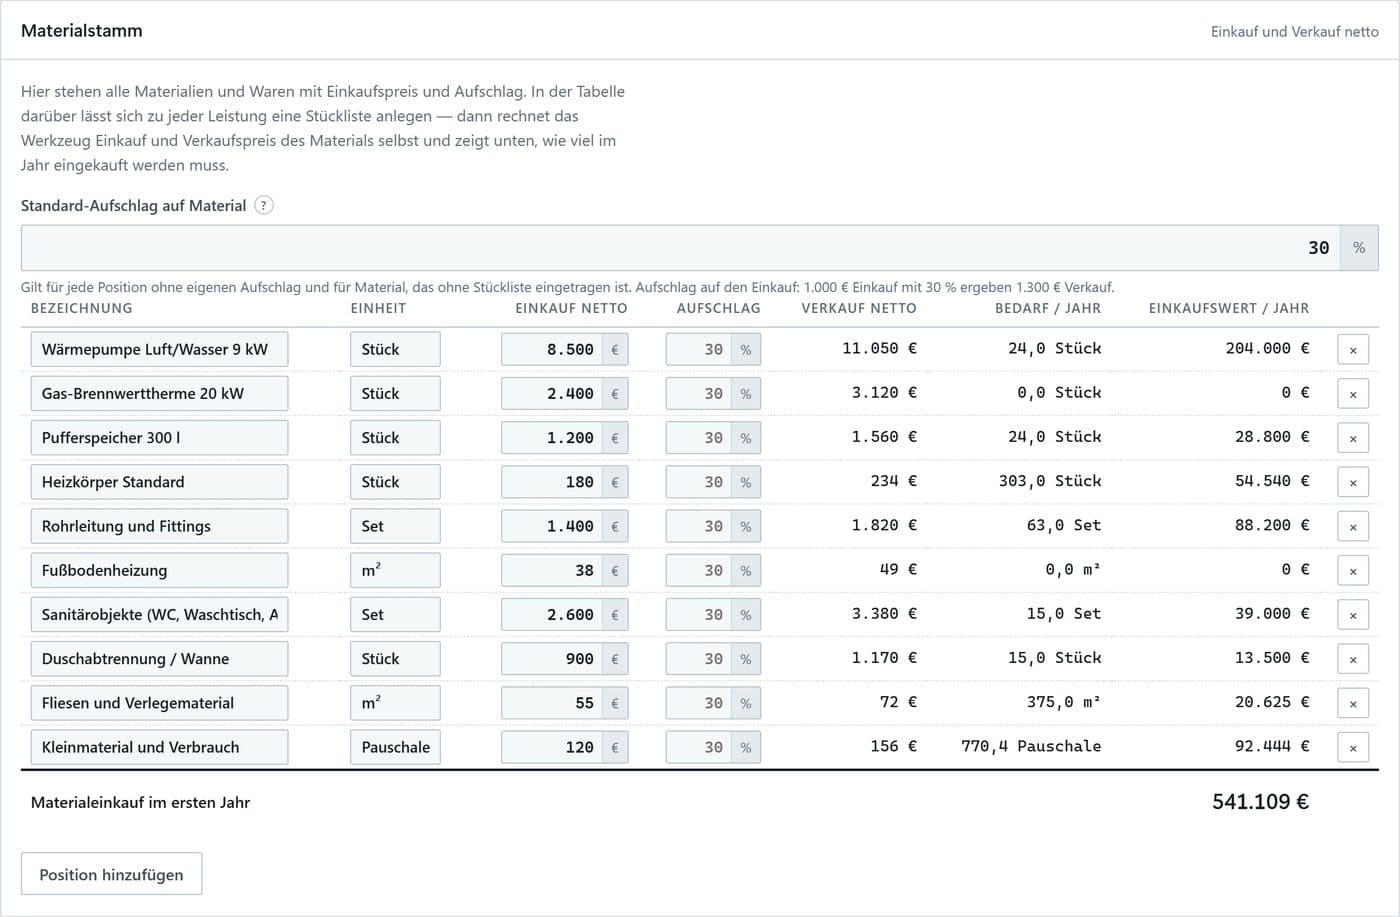Edit Einkauf netto for Wärmepumpe Luft/Wasser
The width and height of the screenshot is (1400, 917).
point(552,350)
